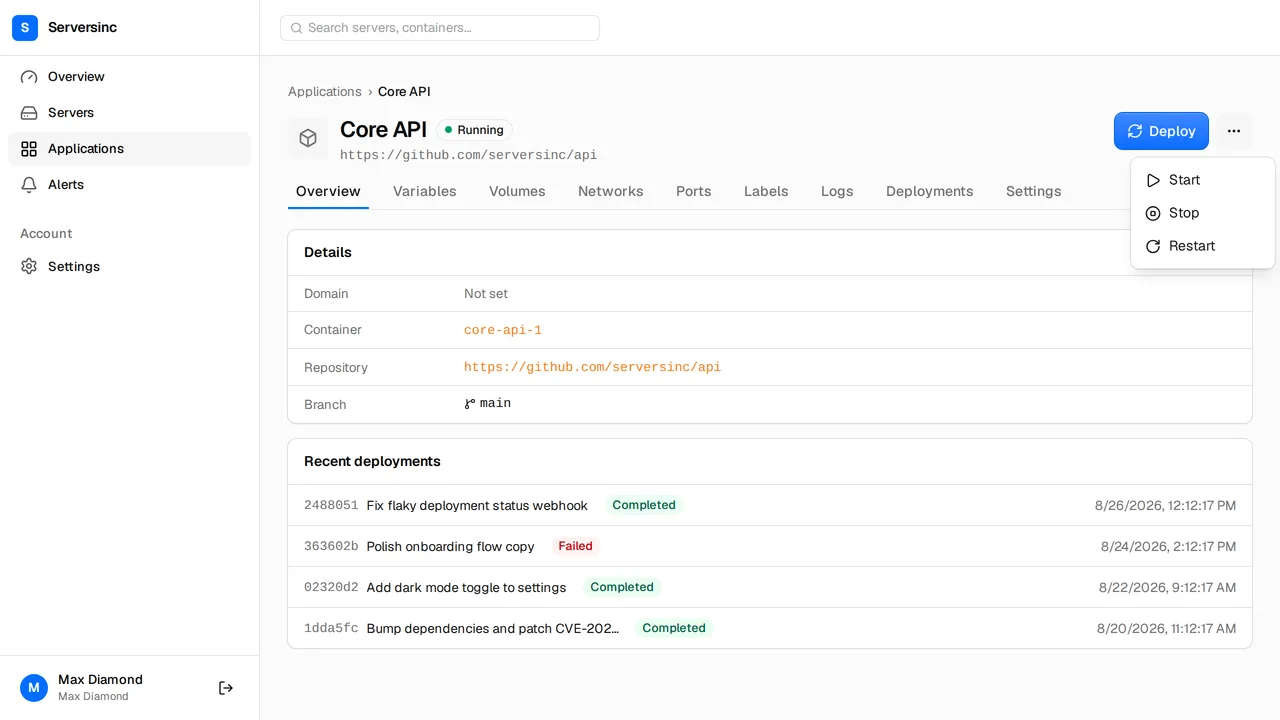Image resolution: width=1280 pixels, height=720 pixels.
Task: Click the 8/26/2026, 12:12:17 PM timestamp
Action: coord(1165,506)
